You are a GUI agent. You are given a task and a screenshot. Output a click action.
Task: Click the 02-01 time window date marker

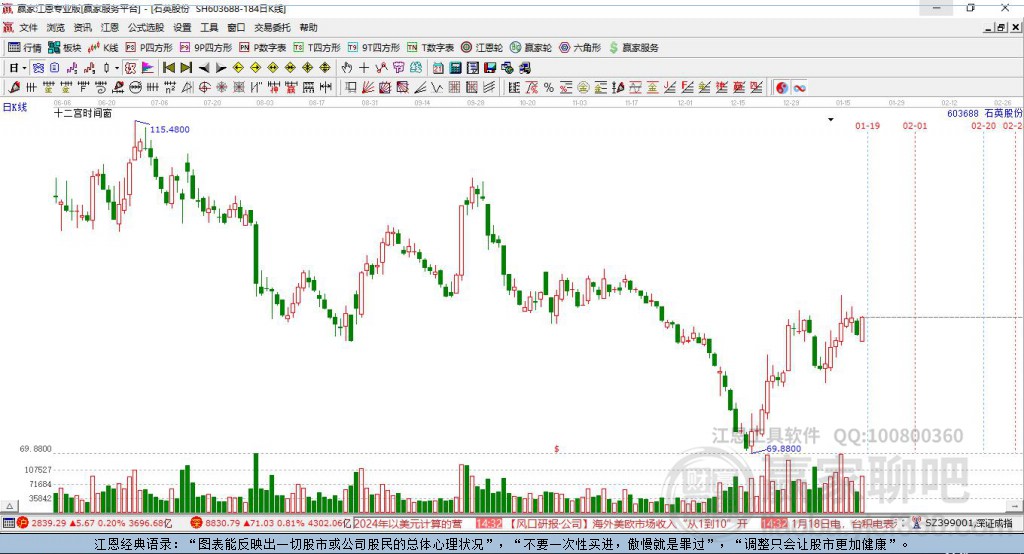pyautogui.click(x=915, y=125)
